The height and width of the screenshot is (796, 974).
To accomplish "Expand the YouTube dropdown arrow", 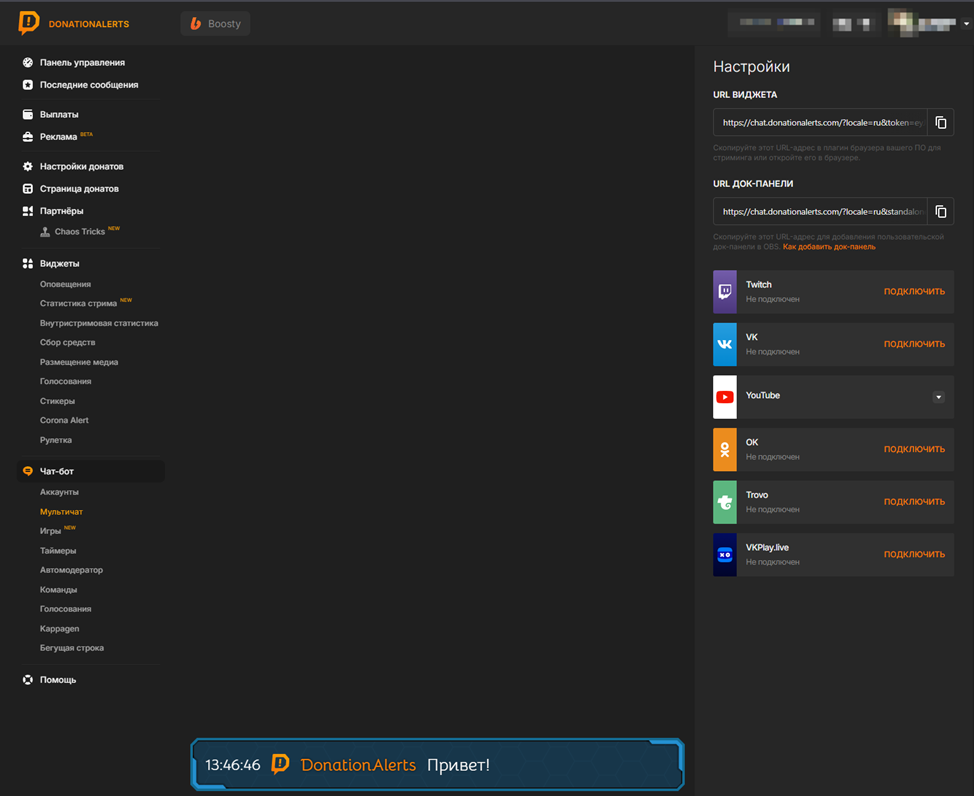I will tap(938, 397).
